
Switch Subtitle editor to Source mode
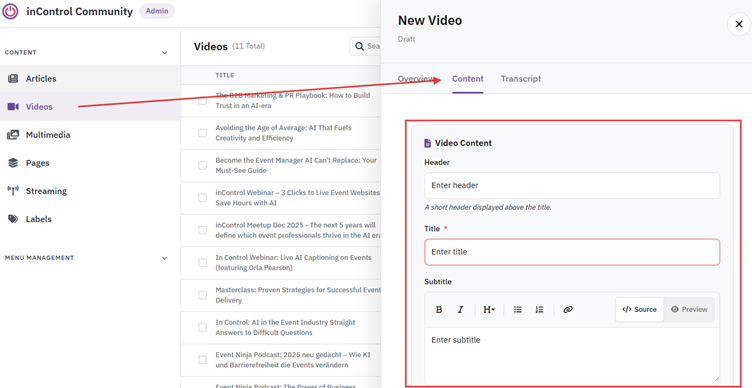639,309
